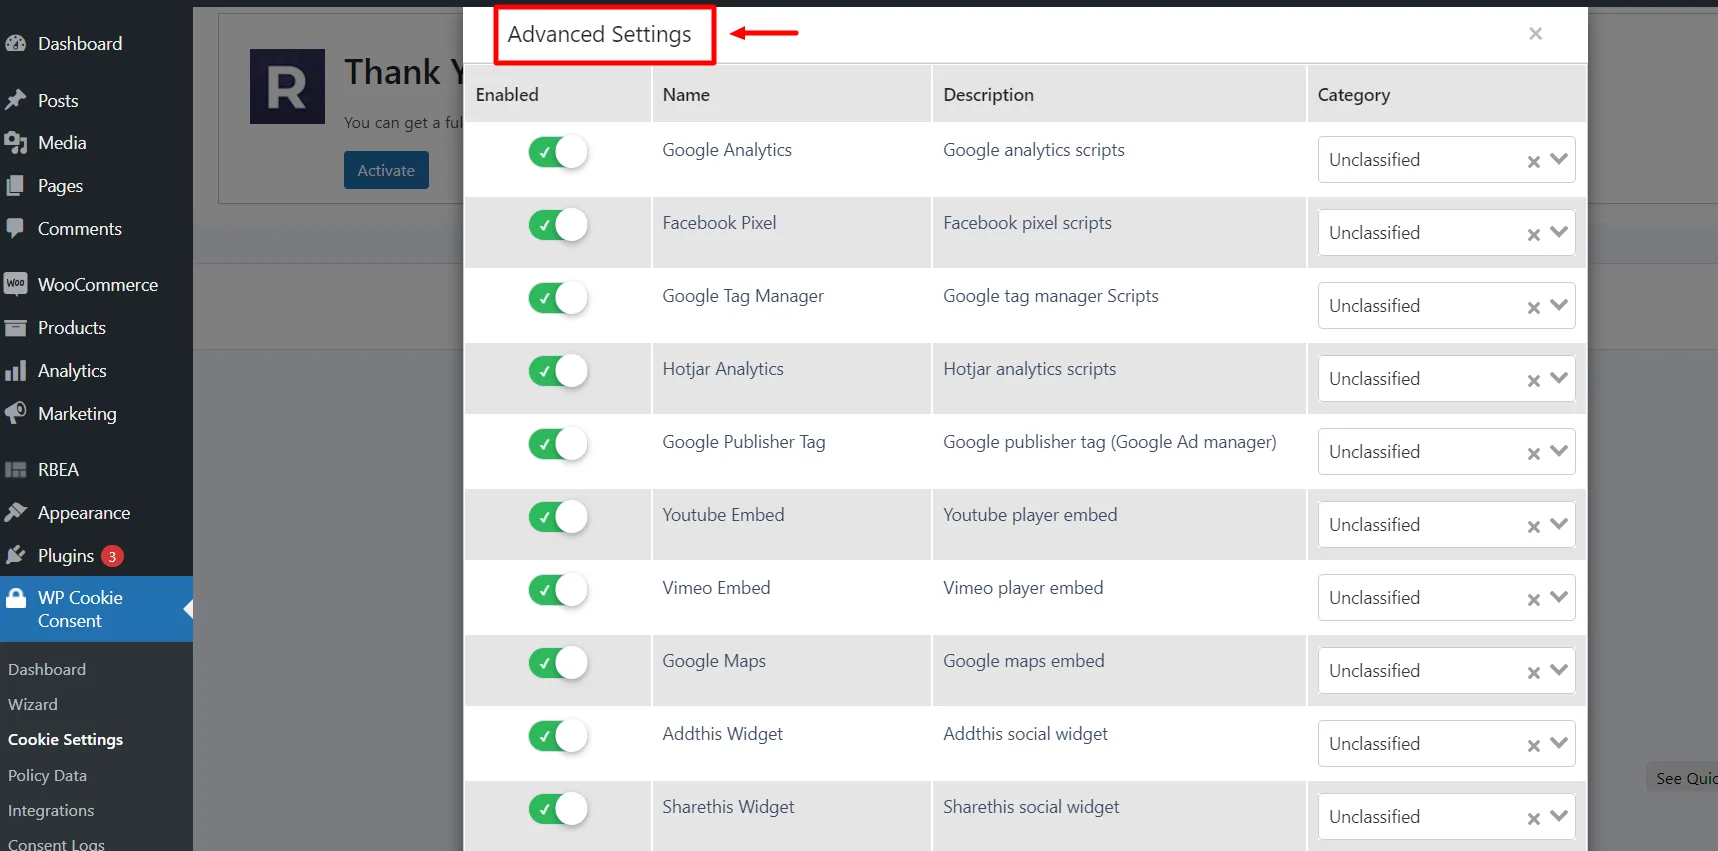Click the Category column header
The image size is (1718, 851).
coord(1354,95)
